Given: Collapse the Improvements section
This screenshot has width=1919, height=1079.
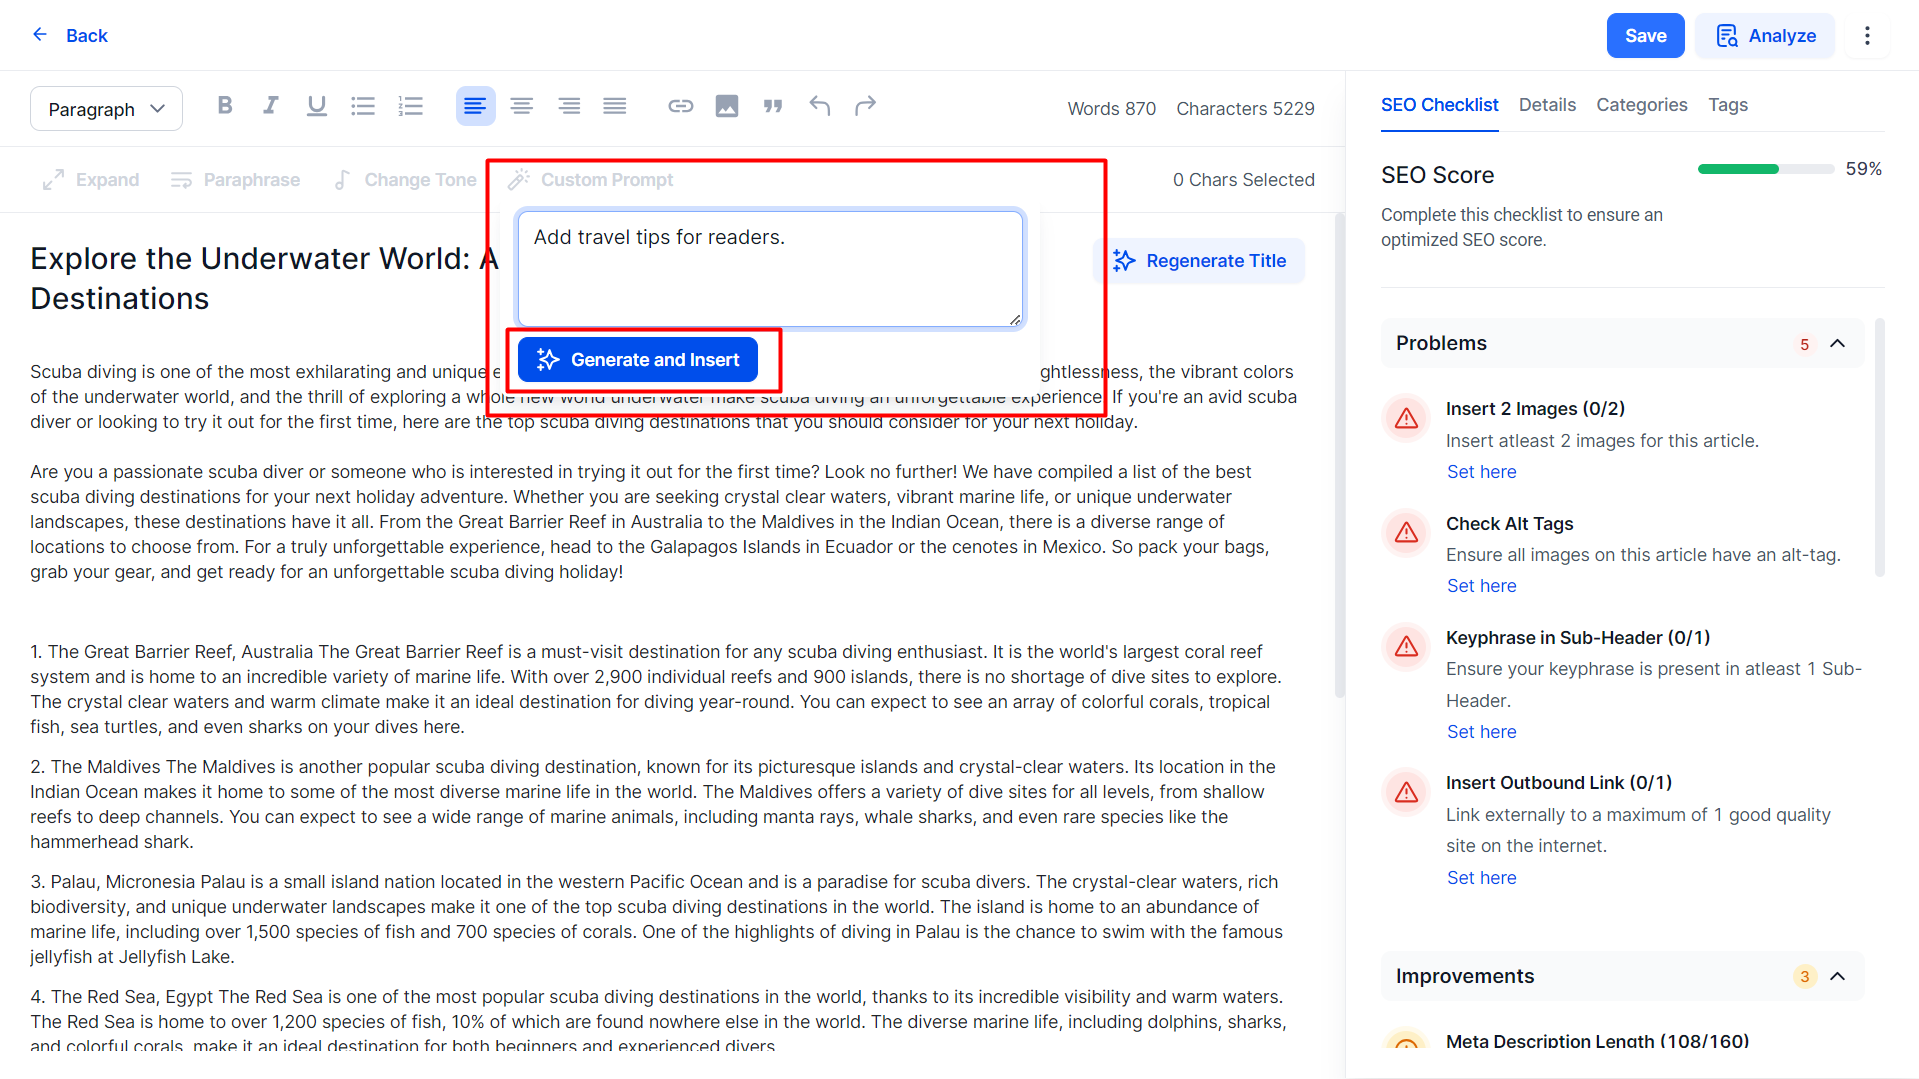Looking at the screenshot, I should tap(1837, 976).
